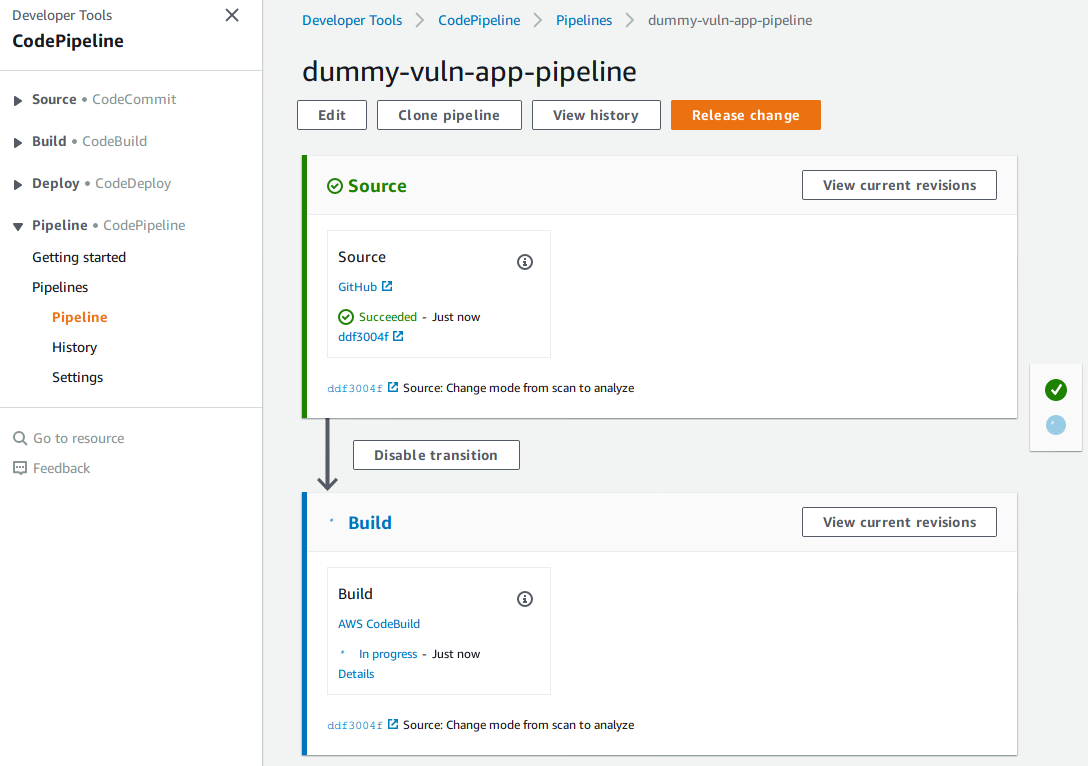This screenshot has width=1088, height=766.
Task: Go to CodePipeline breadcrumb
Action: pyautogui.click(x=479, y=20)
